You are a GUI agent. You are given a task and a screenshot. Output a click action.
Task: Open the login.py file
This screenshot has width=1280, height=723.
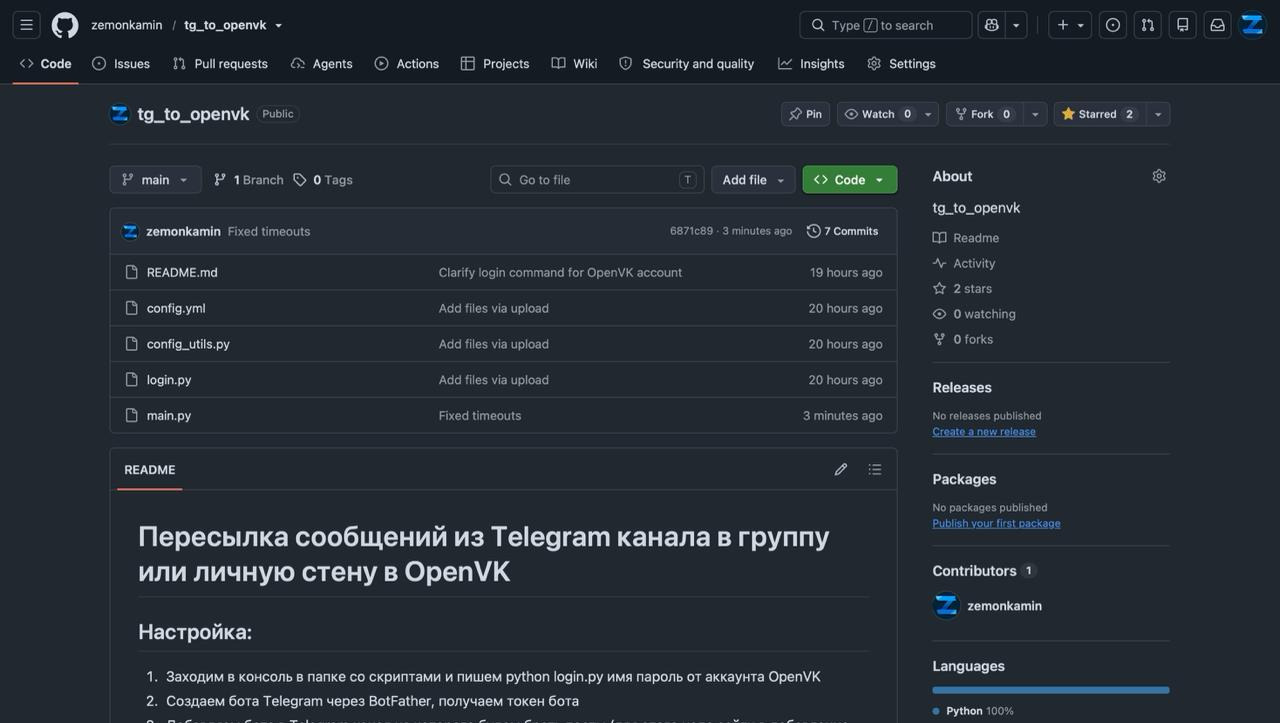tap(169, 380)
